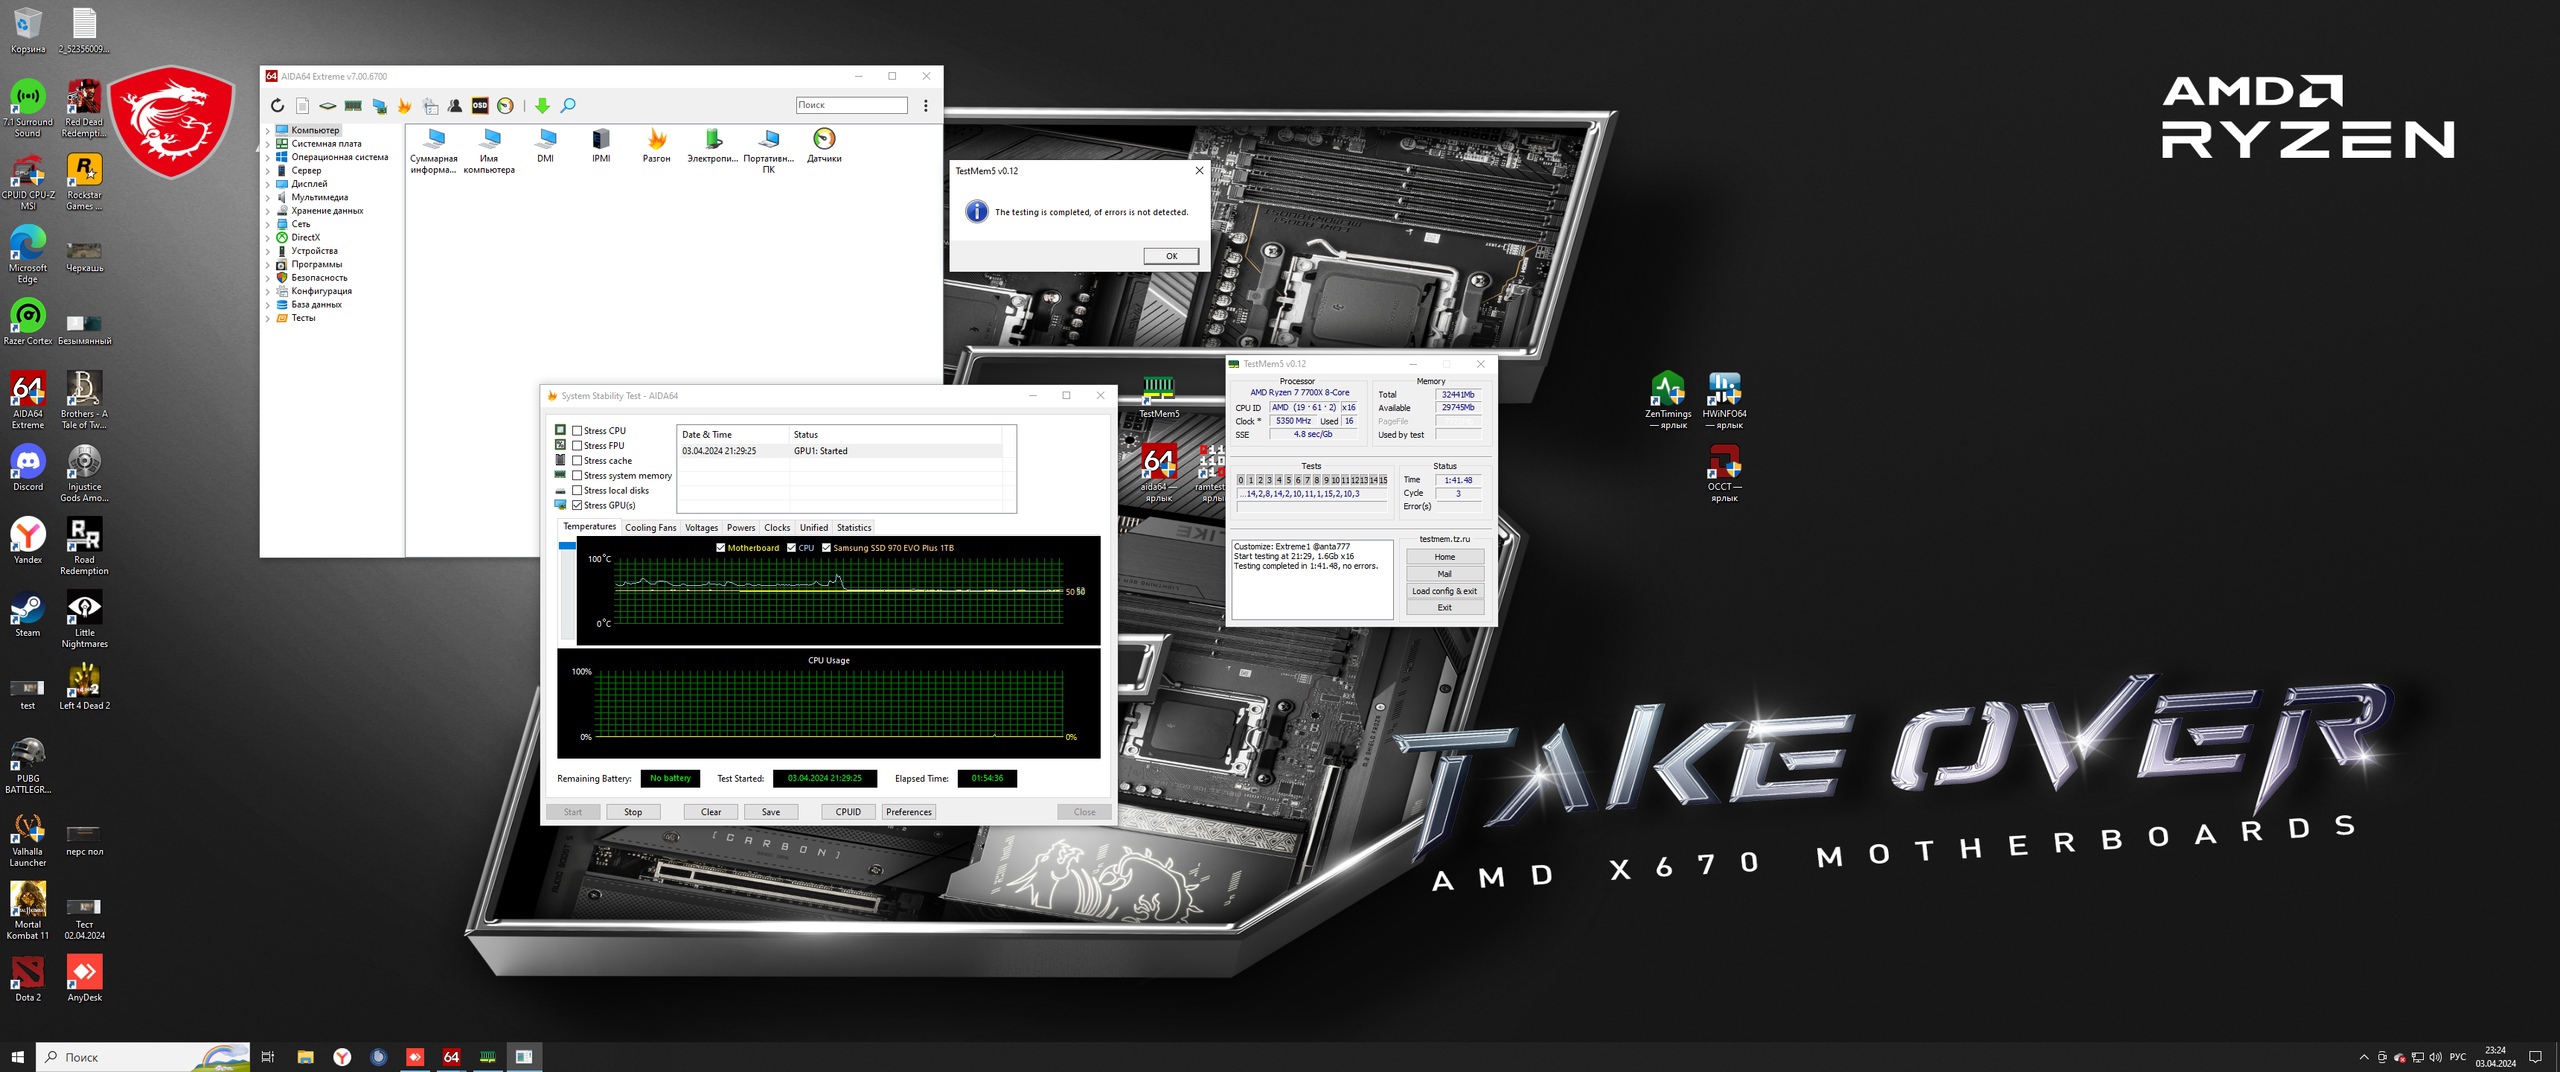Open the Датчики gauge page icon
Image resolution: width=2560 pixels, height=1072 pixels.
(x=824, y=146)
